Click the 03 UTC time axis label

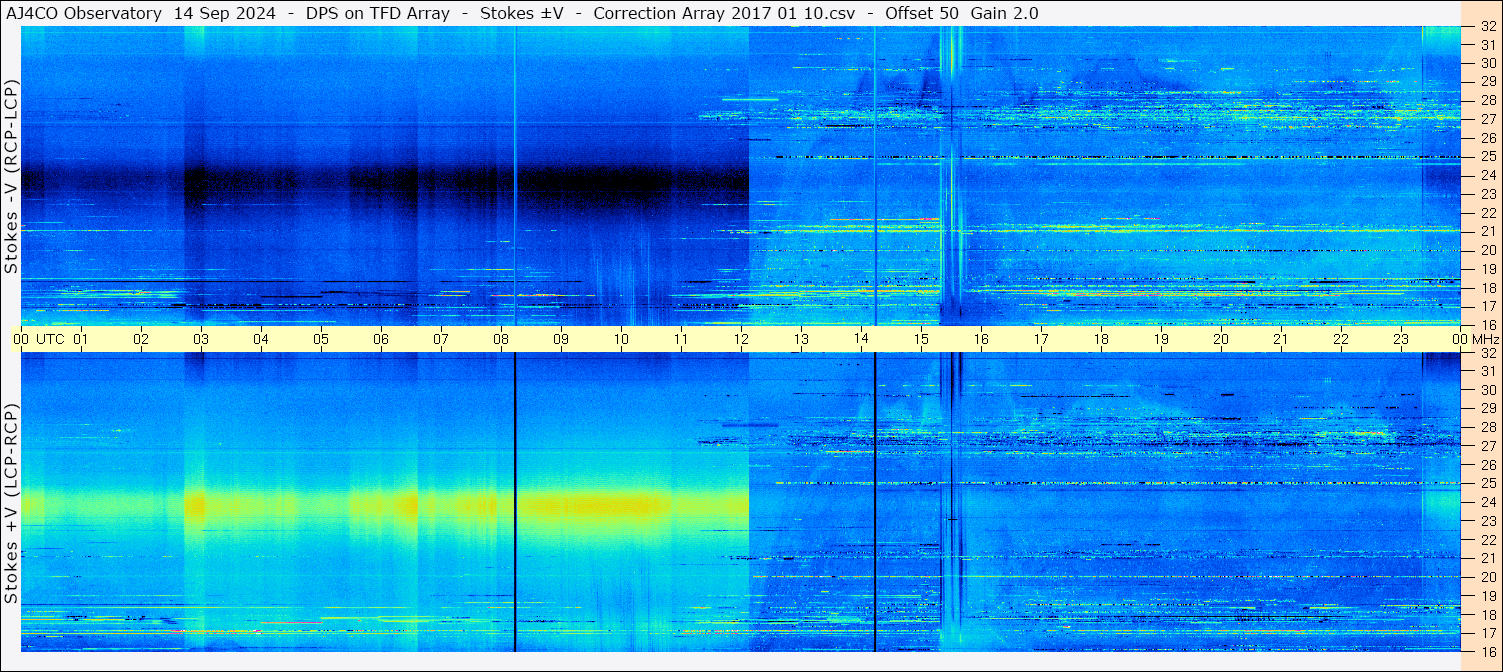201,339
